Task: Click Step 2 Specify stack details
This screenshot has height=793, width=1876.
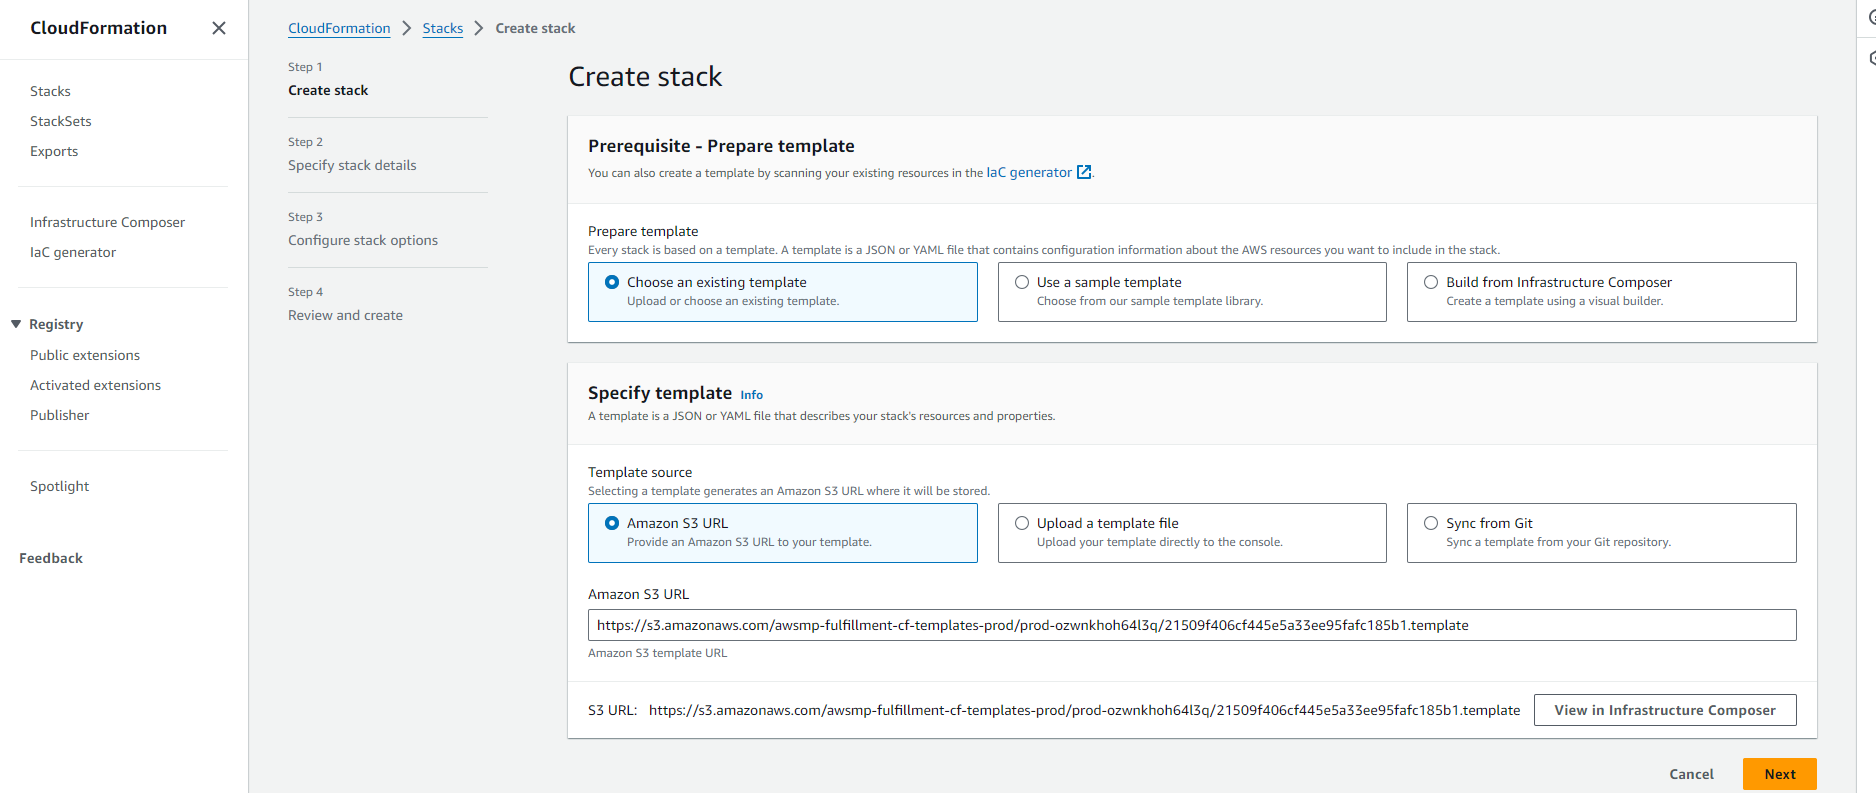Action: pos(352,165)
